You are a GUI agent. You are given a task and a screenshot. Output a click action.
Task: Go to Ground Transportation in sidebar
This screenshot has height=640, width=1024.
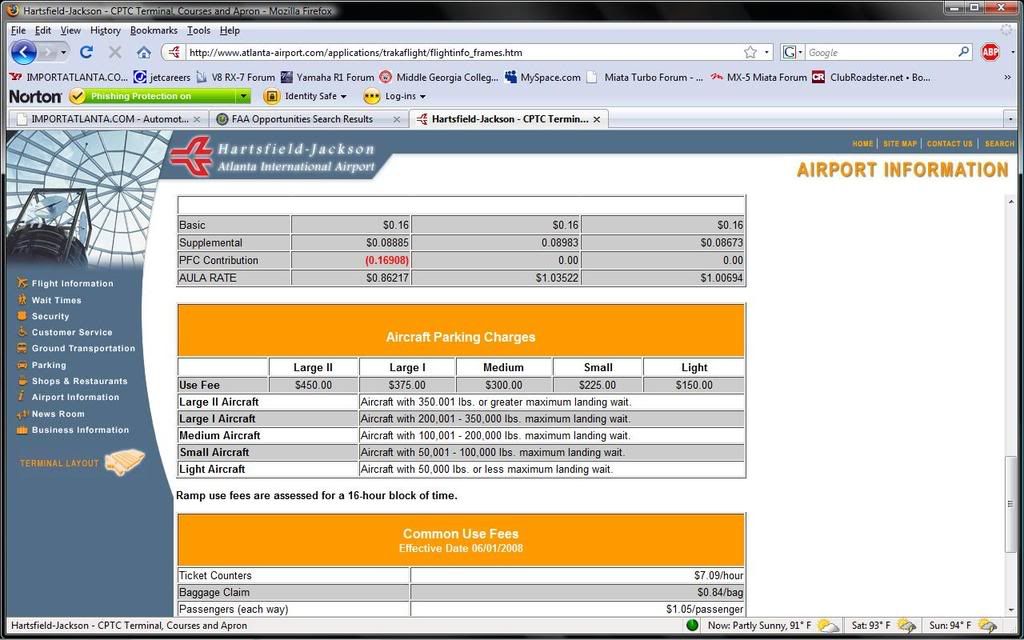click(x=83, y=348)
